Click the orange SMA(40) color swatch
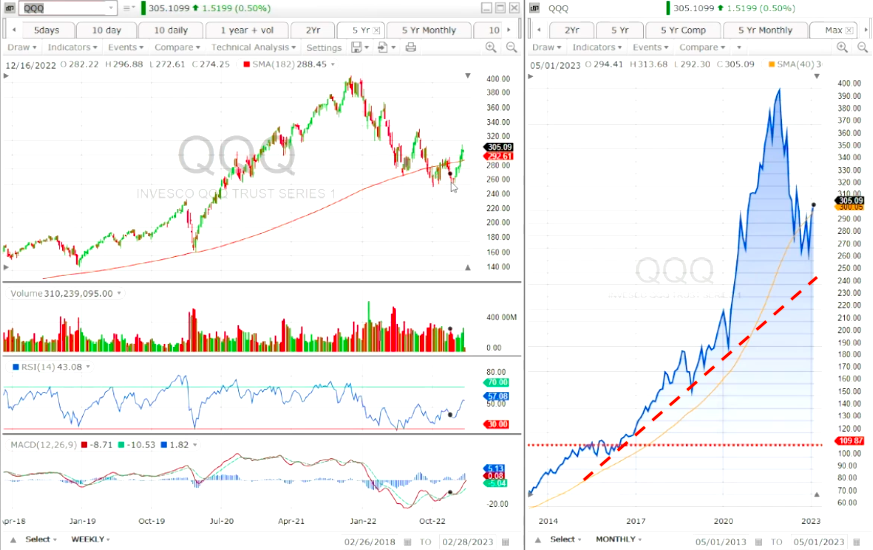The width and height of the screenshot is (873, 550). coord(772,65)
